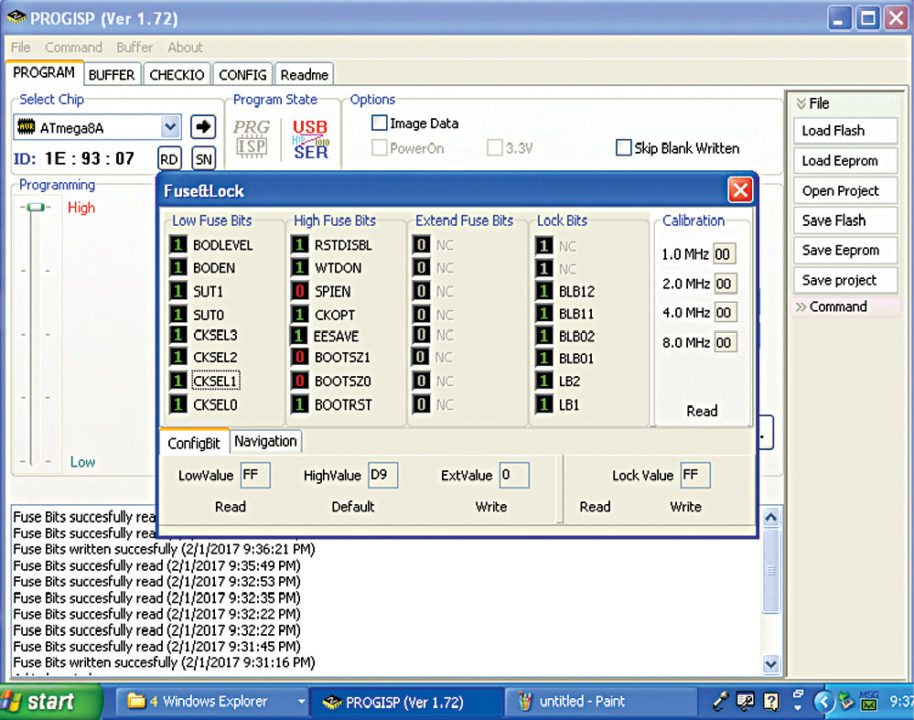
Task: Click the Load Flash button
Action: click(x=833, y=131)
